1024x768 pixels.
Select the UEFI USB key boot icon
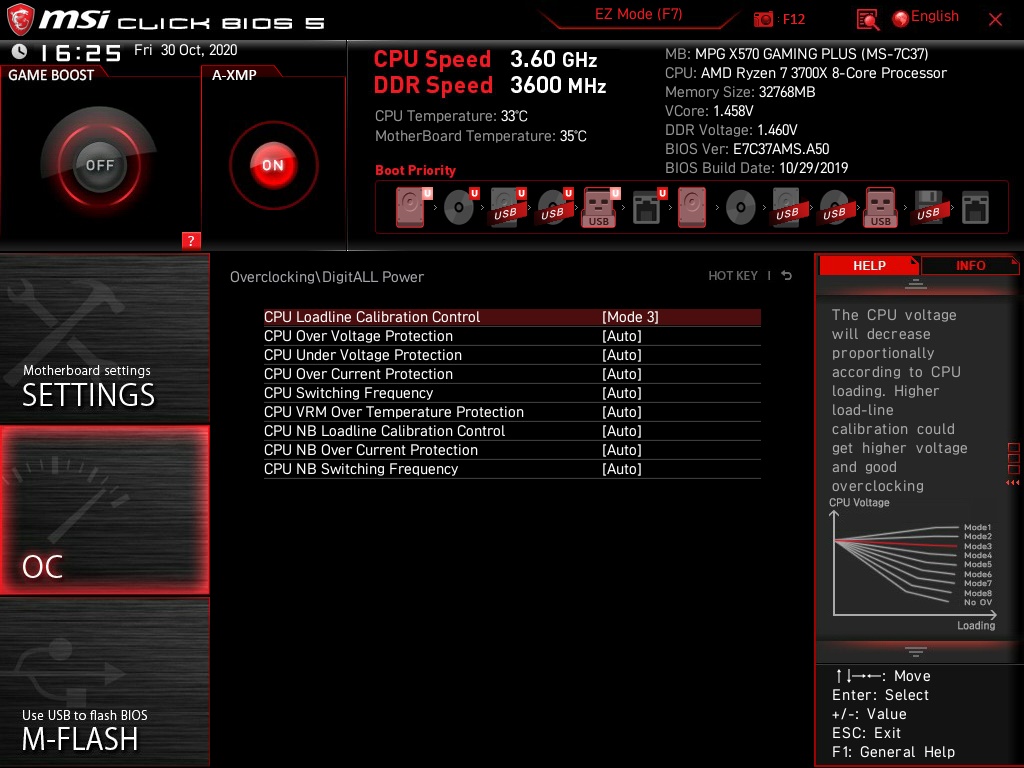601,207
